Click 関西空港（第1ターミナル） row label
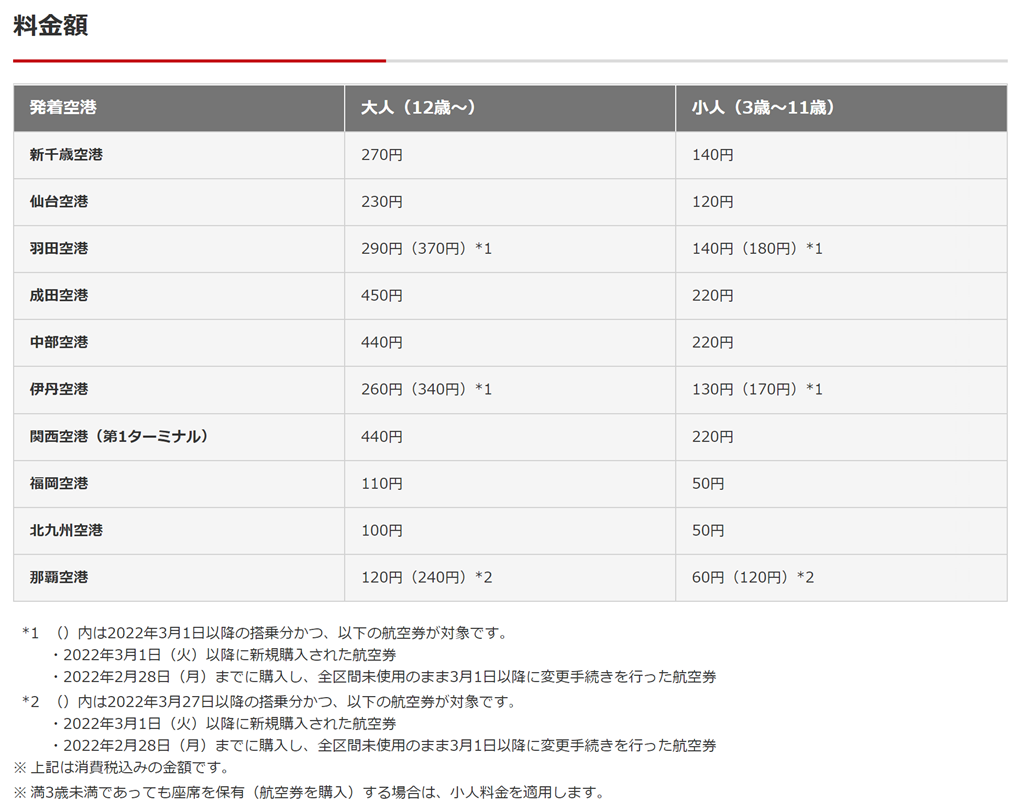The height and width of the screenshot is (805, 1023). tap(119, 437)
